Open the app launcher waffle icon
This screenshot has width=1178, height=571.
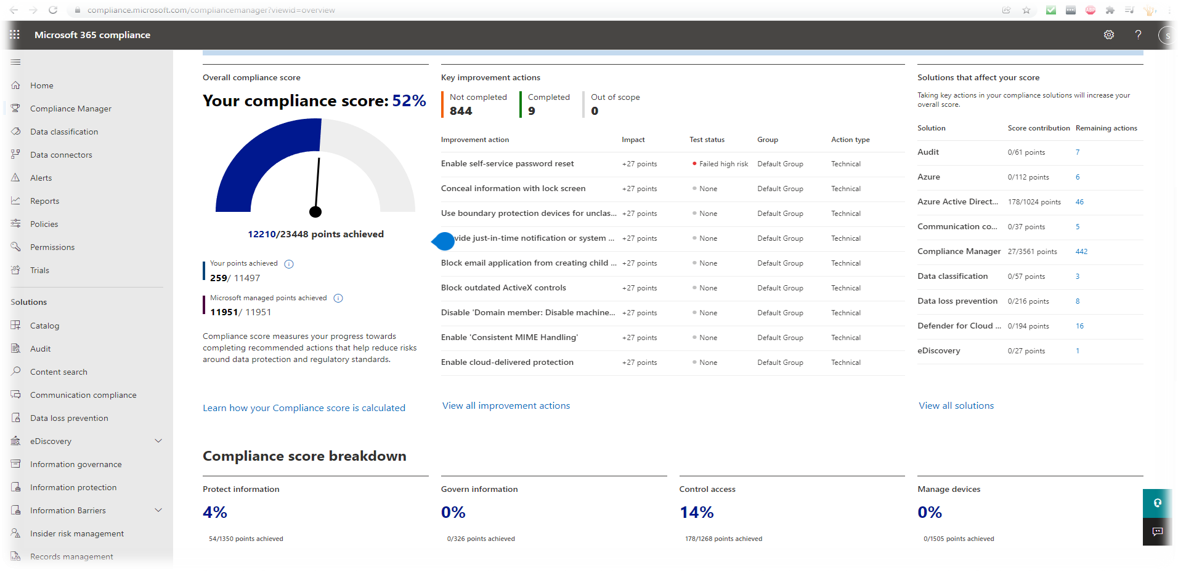[x=14, y=34]
